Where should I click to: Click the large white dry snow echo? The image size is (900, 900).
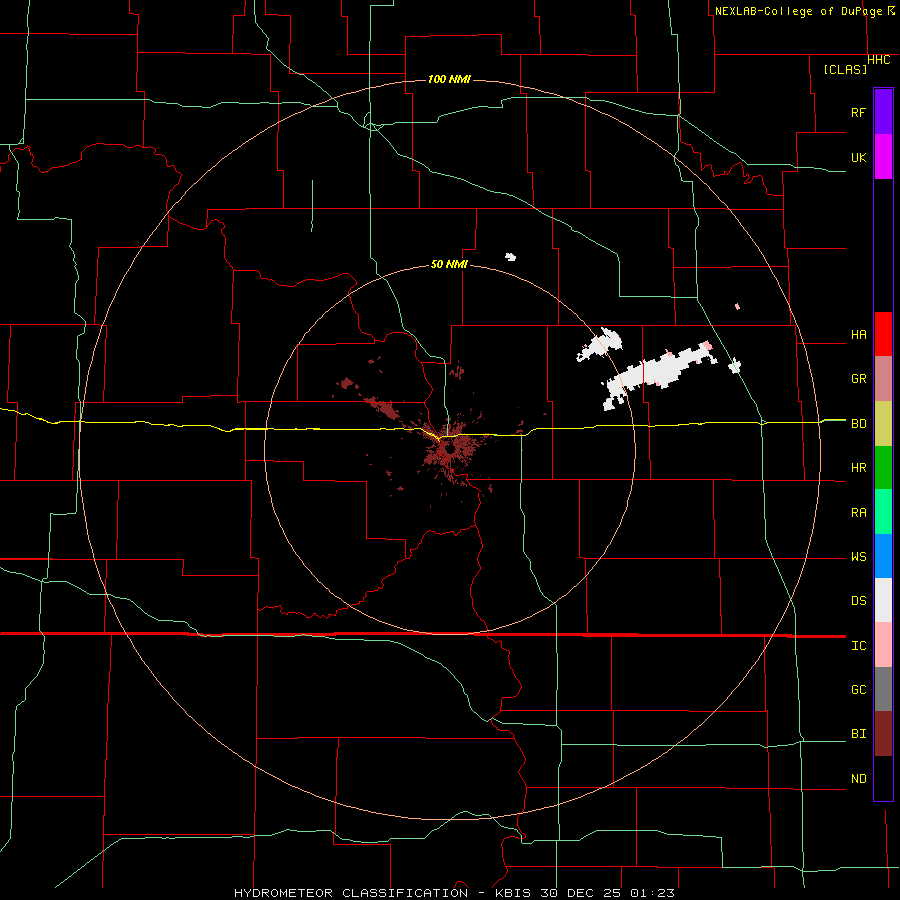point(660,371)
